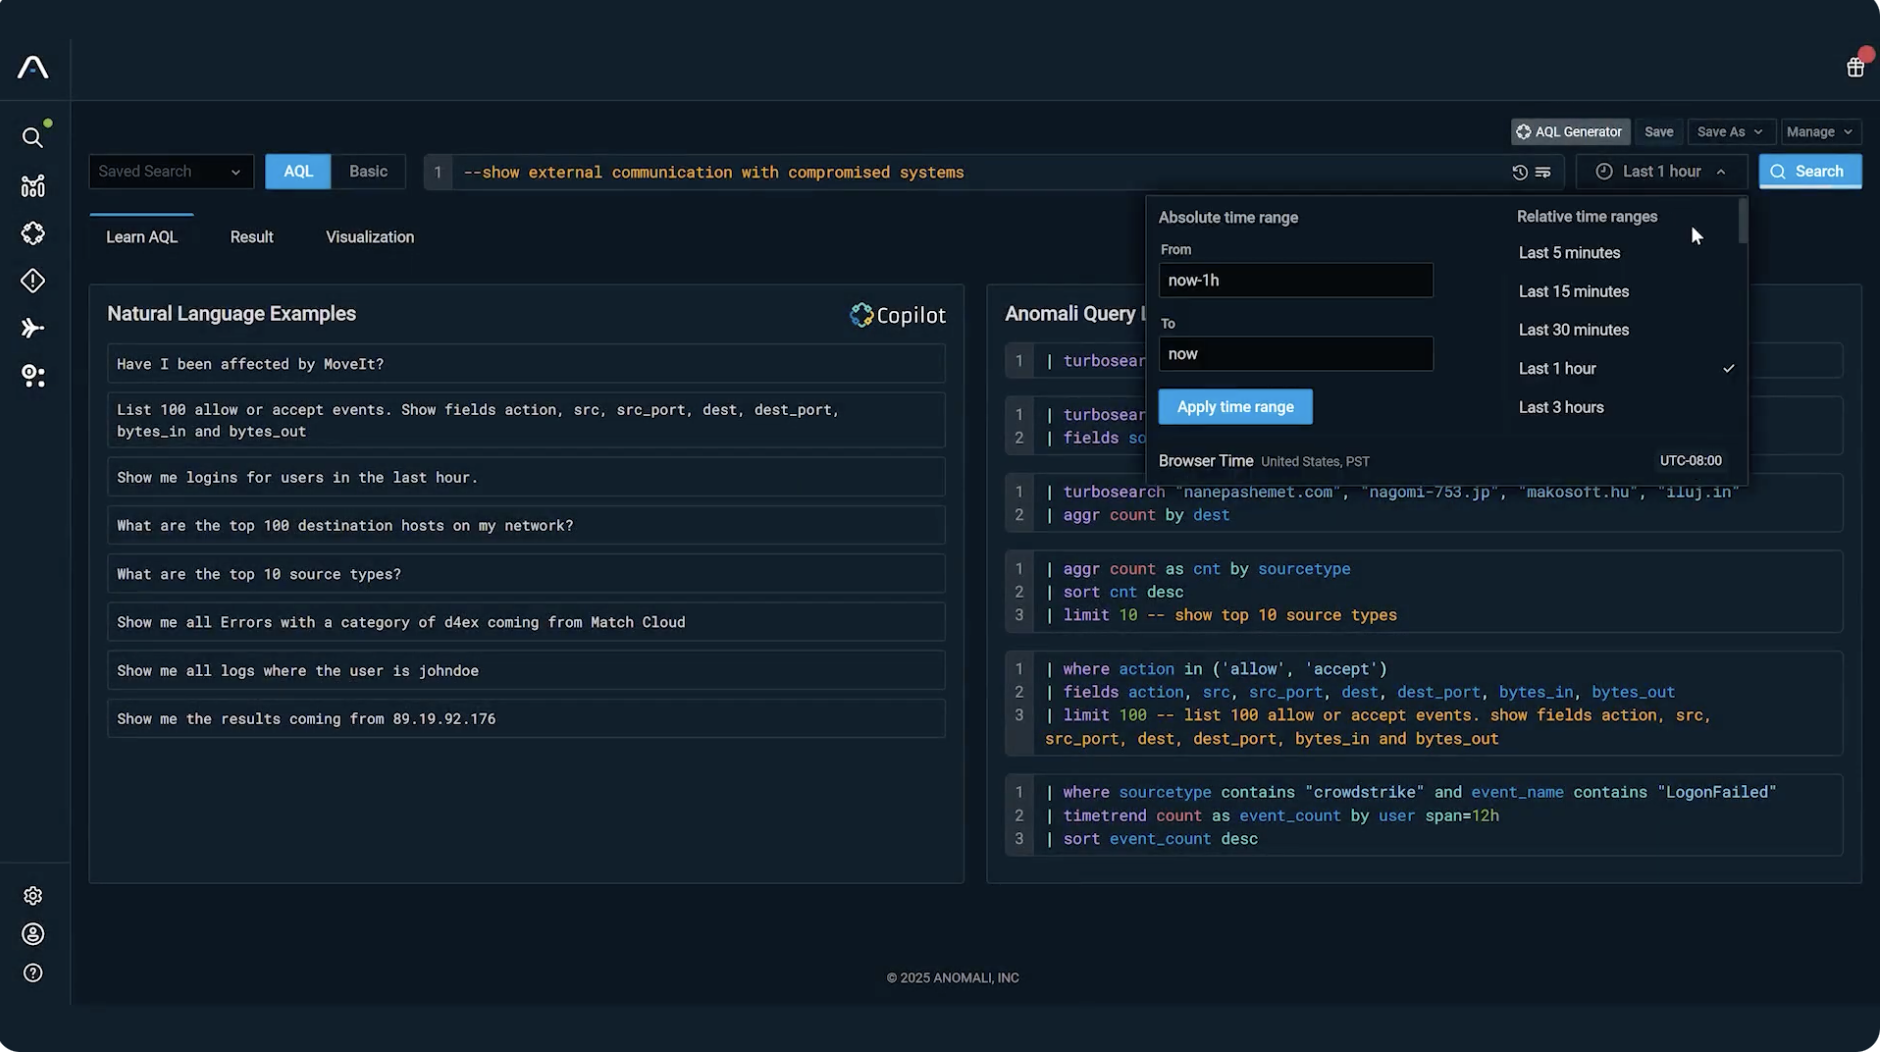Select example 'Show me logins for users'
This screenshot has width=1882, height=1054.
526,478
